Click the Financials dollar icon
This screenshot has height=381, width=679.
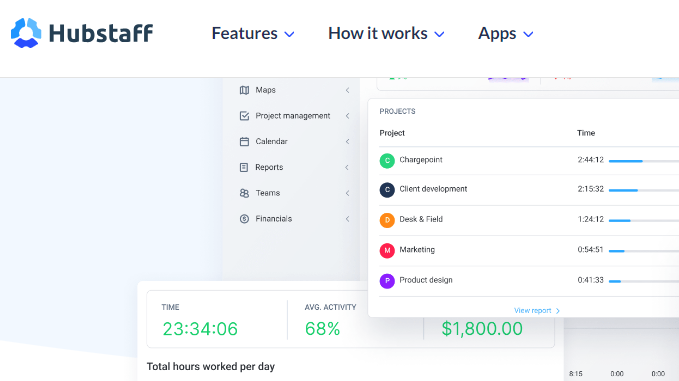[x=244, y=219]
